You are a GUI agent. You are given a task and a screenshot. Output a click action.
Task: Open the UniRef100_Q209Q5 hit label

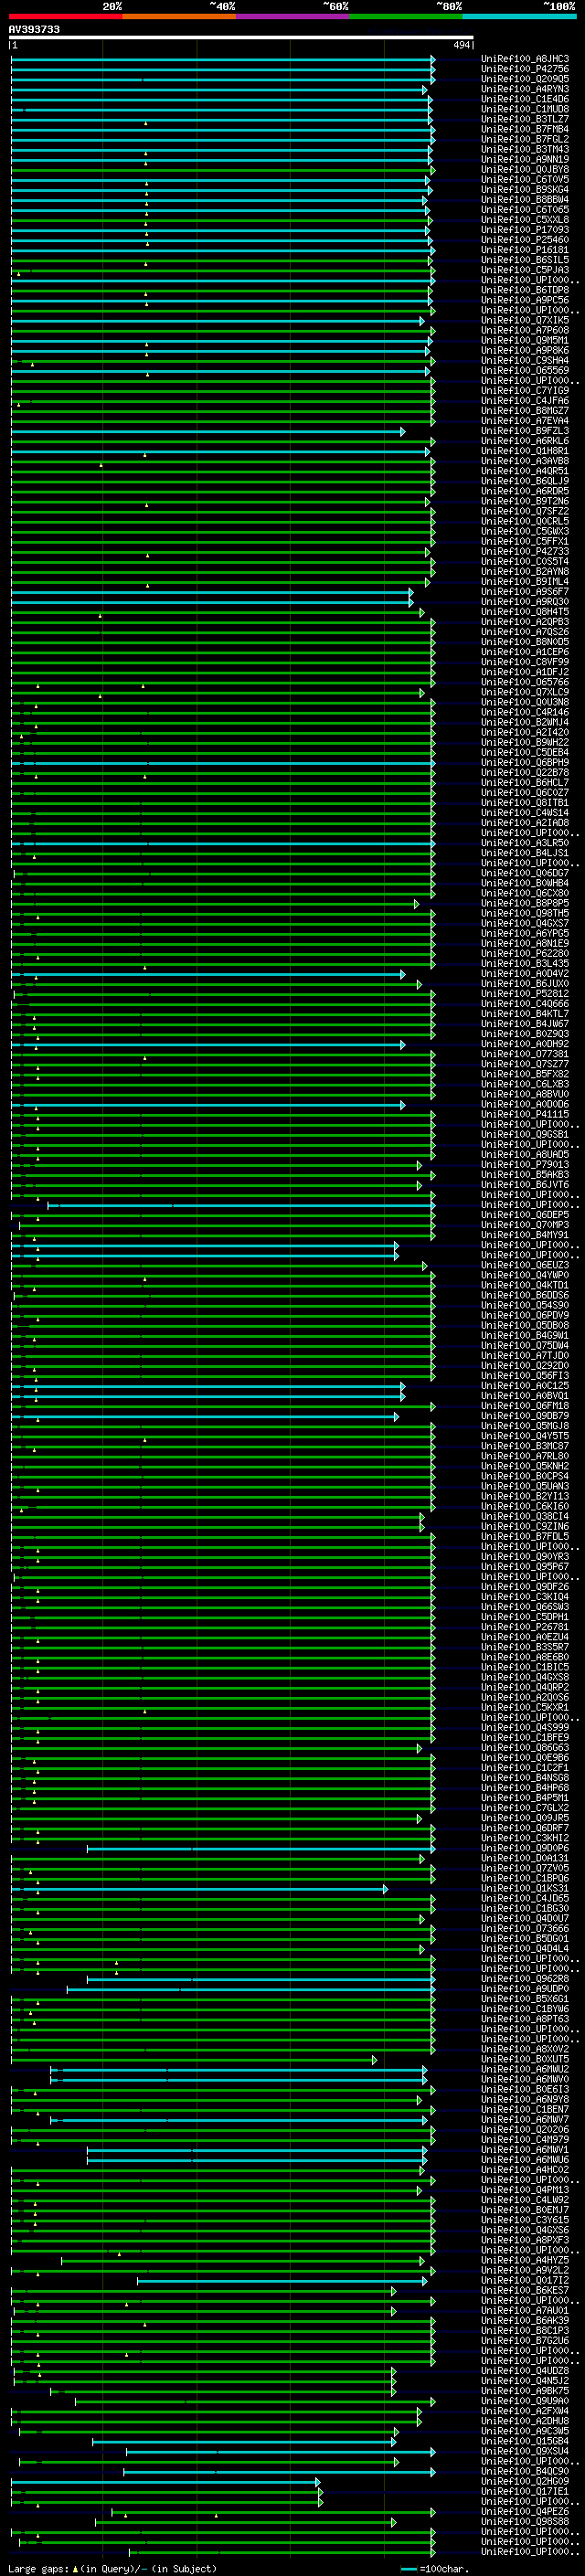(524, 80)
